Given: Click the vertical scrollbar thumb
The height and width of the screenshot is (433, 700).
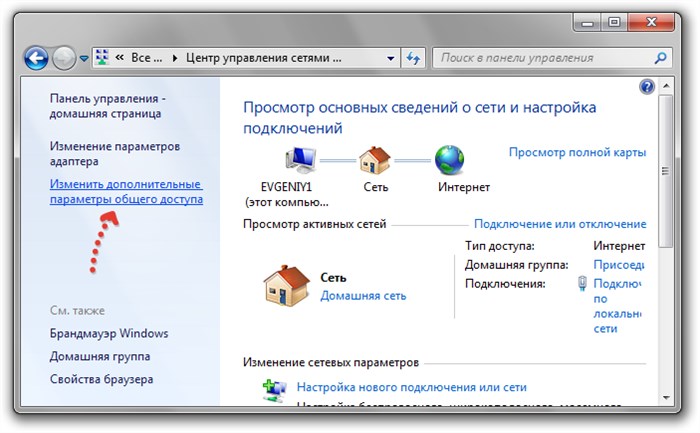Looking at the screenshot, I should point(666,171).
